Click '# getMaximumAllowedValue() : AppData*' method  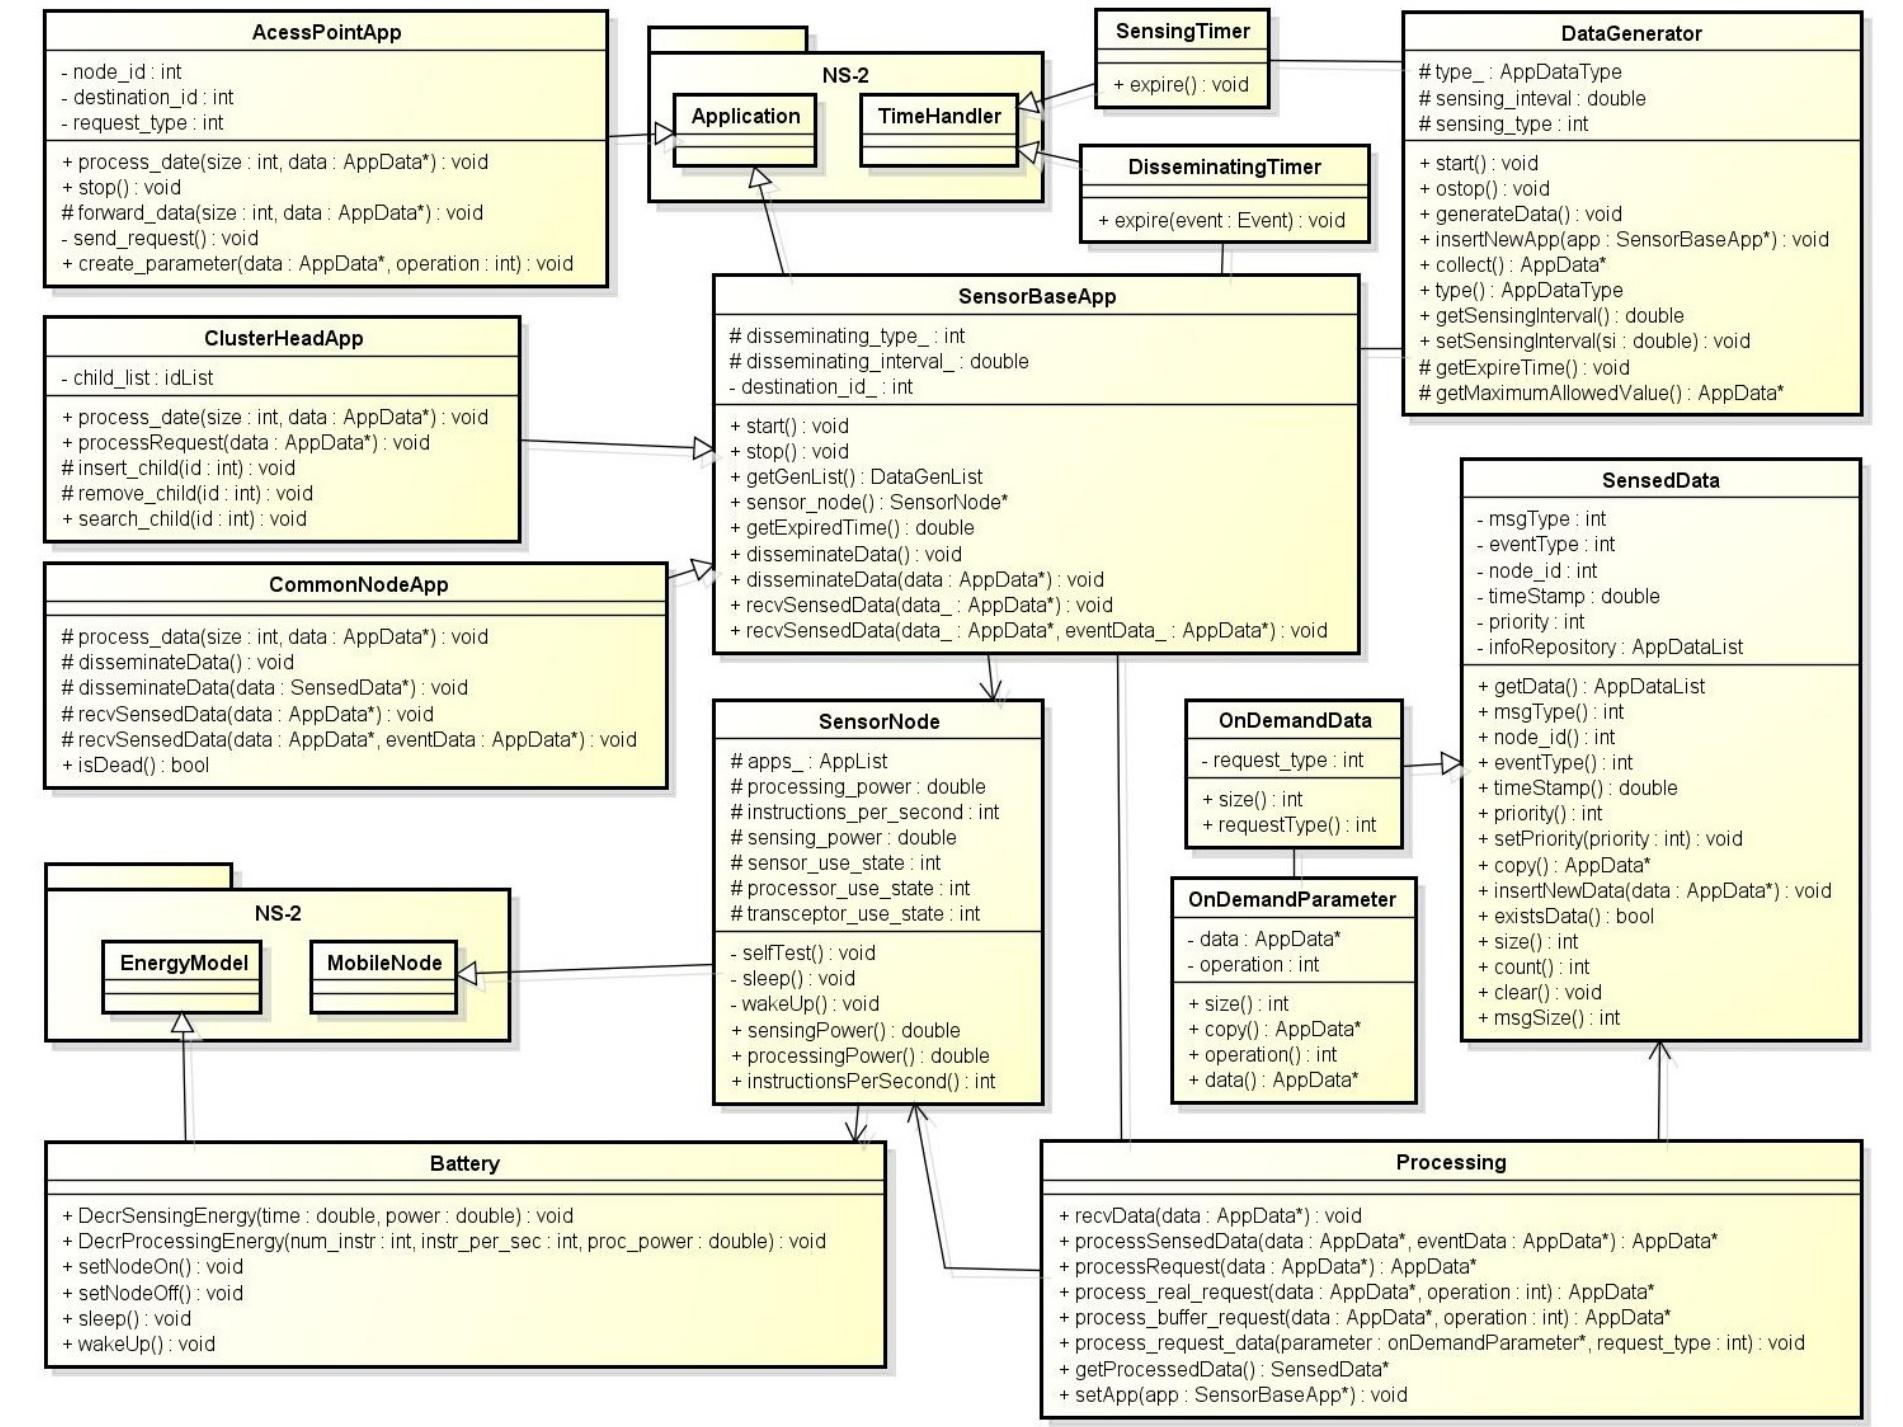click(x=1601, y=393)
